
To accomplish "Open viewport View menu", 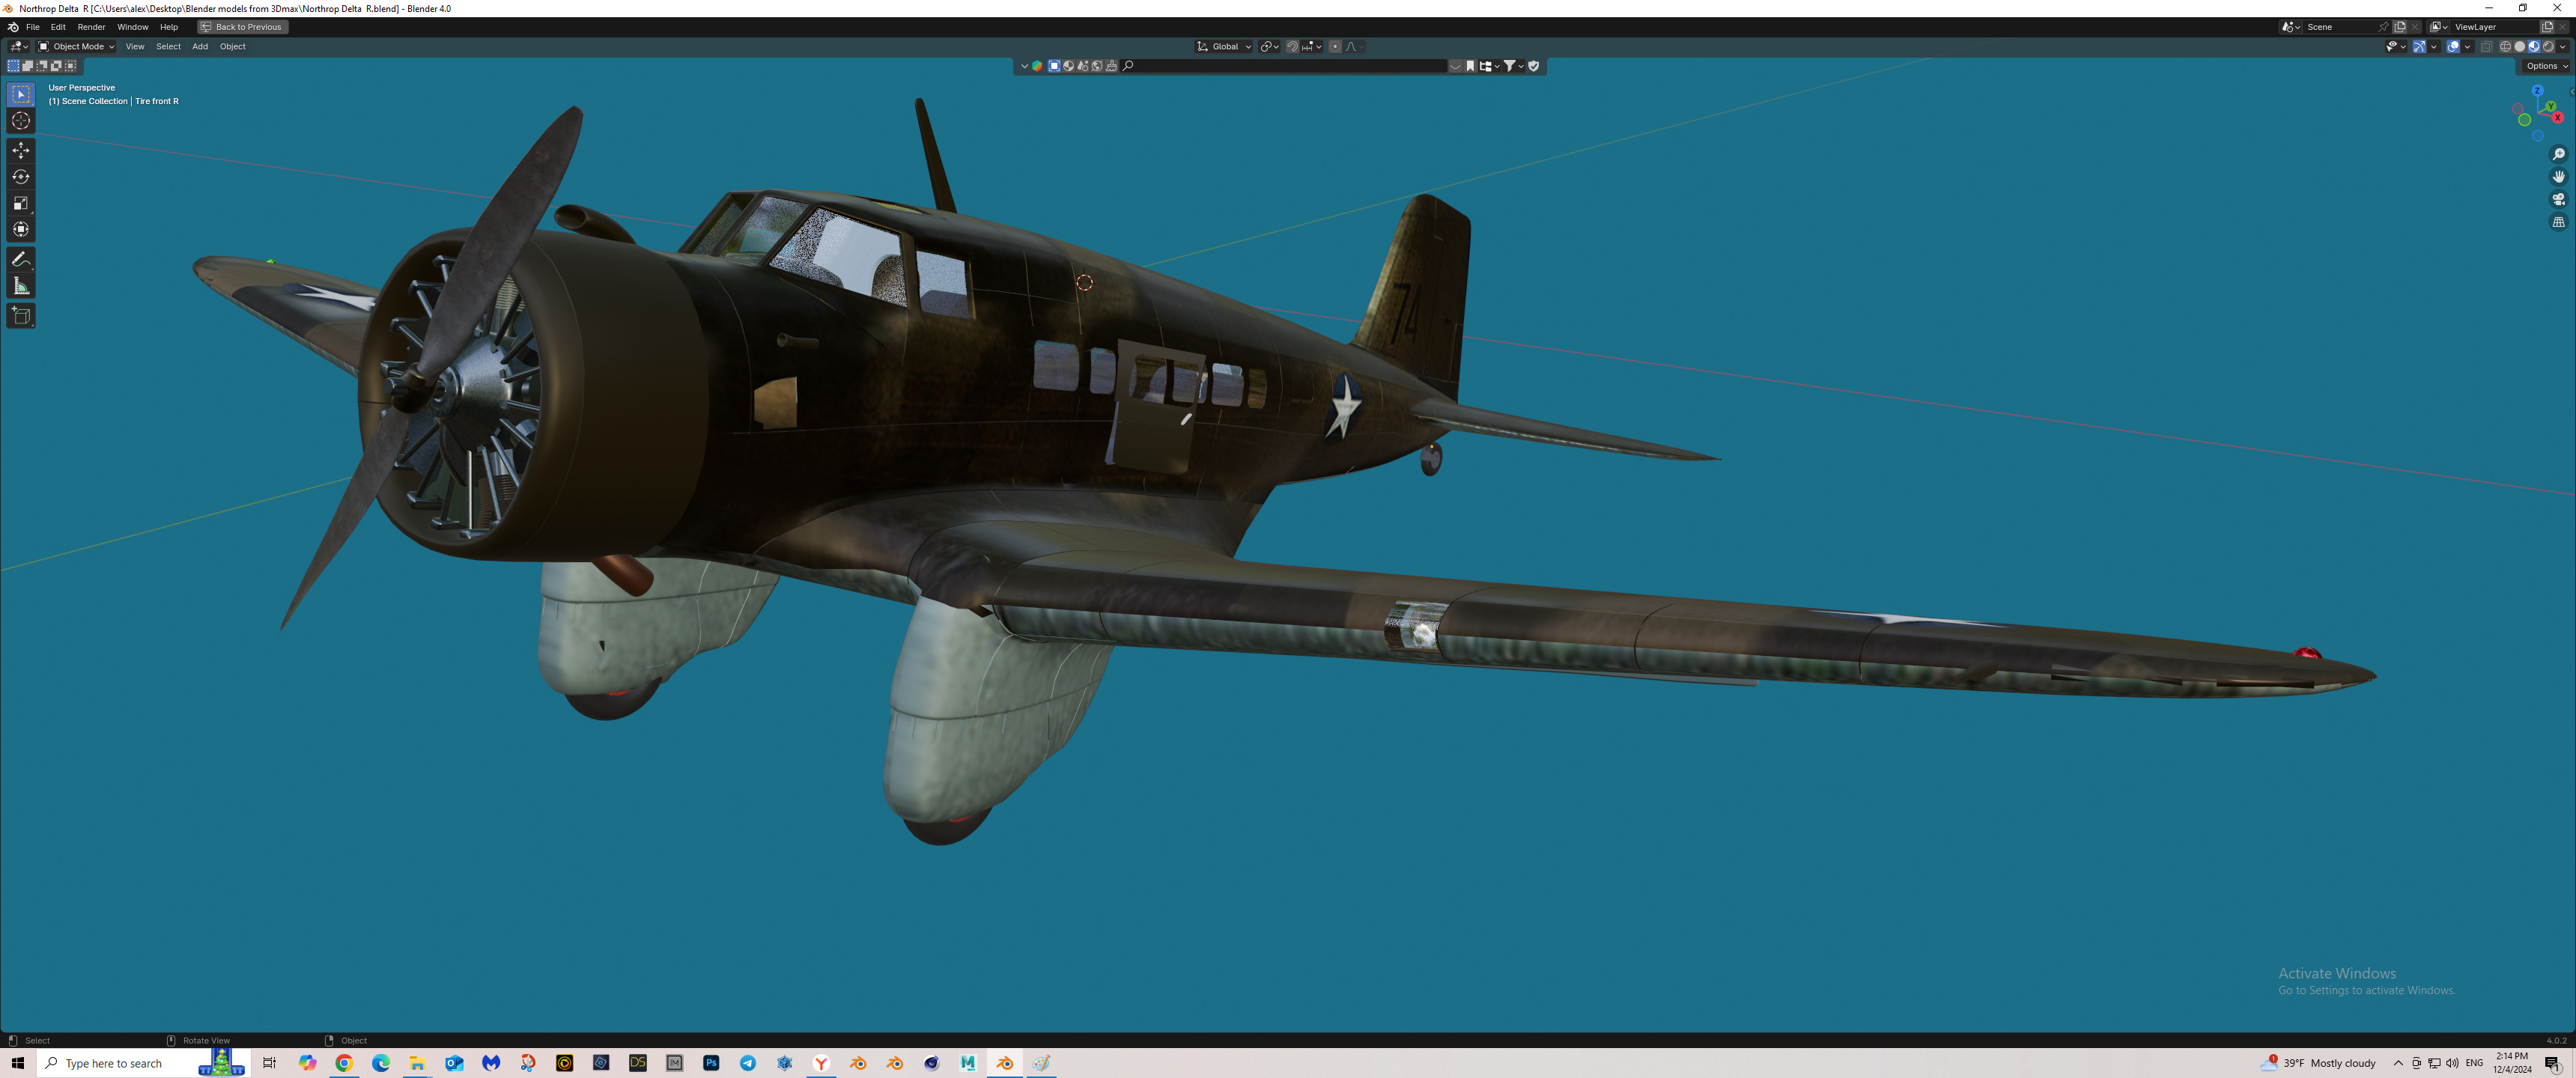I will pyautogui.click(x=135, y=47).
